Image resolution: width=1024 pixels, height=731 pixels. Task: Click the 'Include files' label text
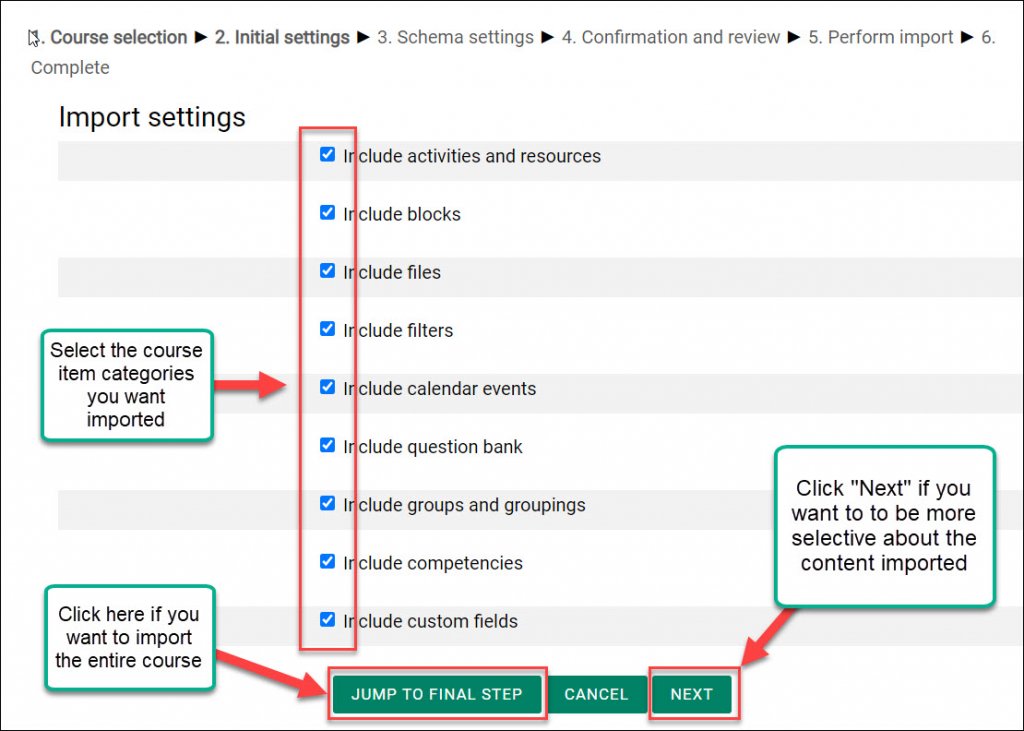[x=392, y=272]
